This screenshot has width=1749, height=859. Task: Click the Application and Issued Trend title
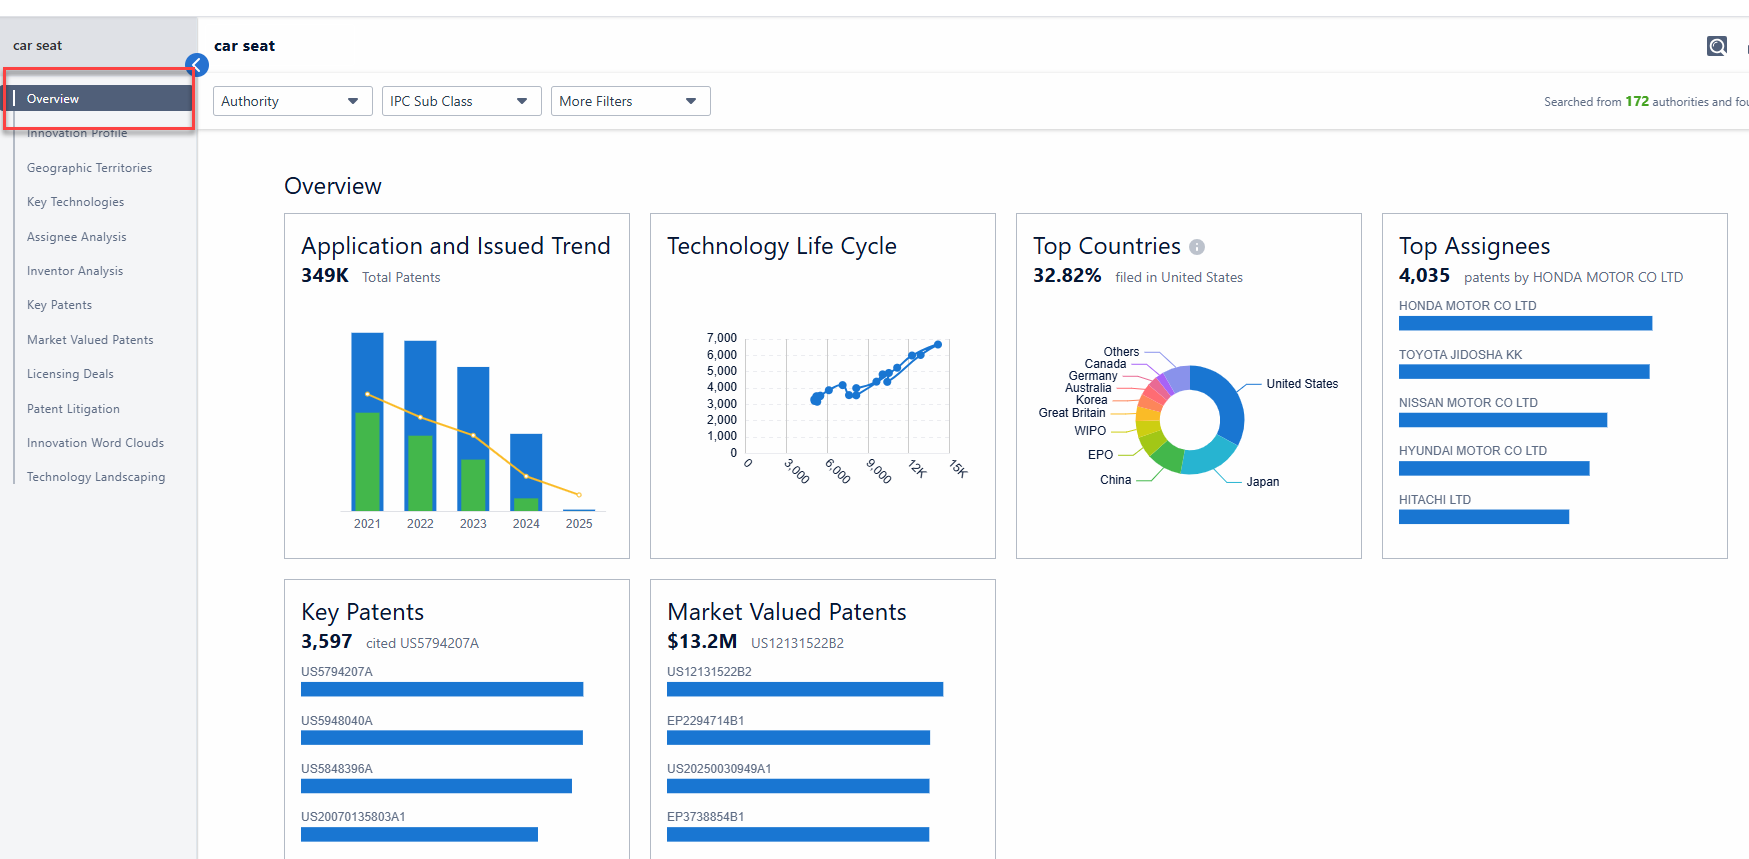point(455,246)
